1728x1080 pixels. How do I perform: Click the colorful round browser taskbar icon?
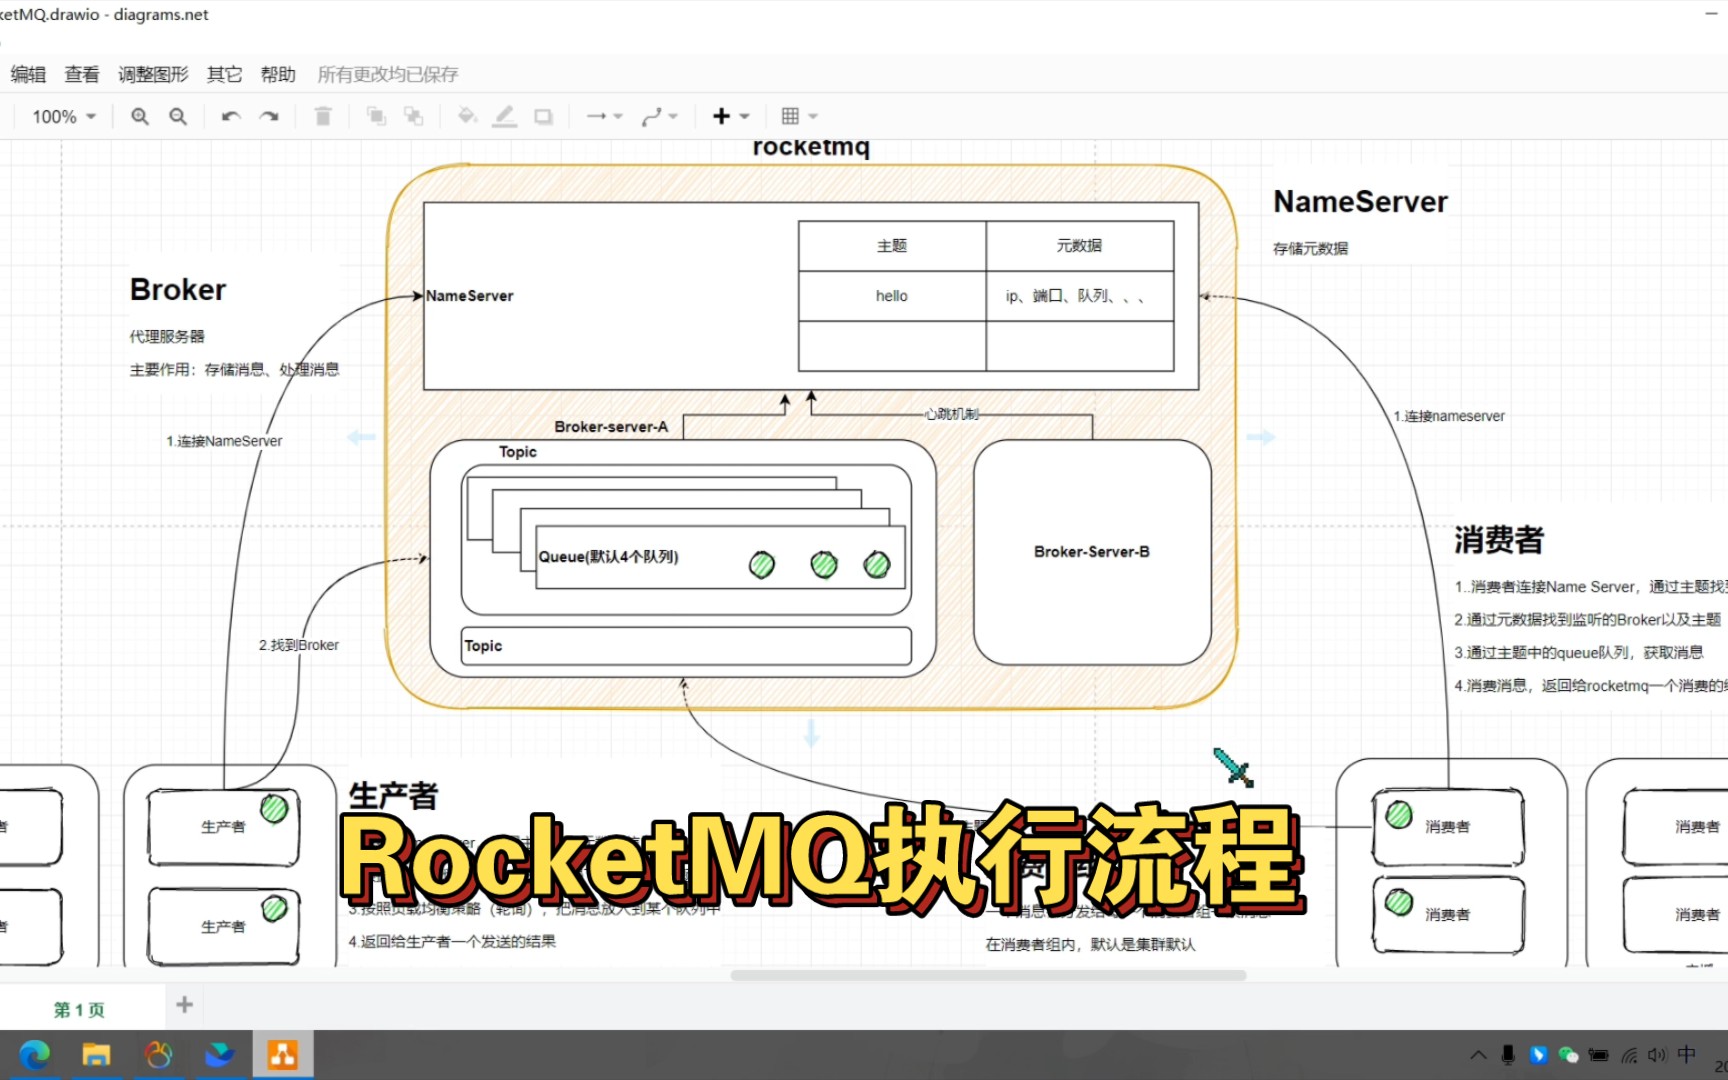click(158, 1055)
